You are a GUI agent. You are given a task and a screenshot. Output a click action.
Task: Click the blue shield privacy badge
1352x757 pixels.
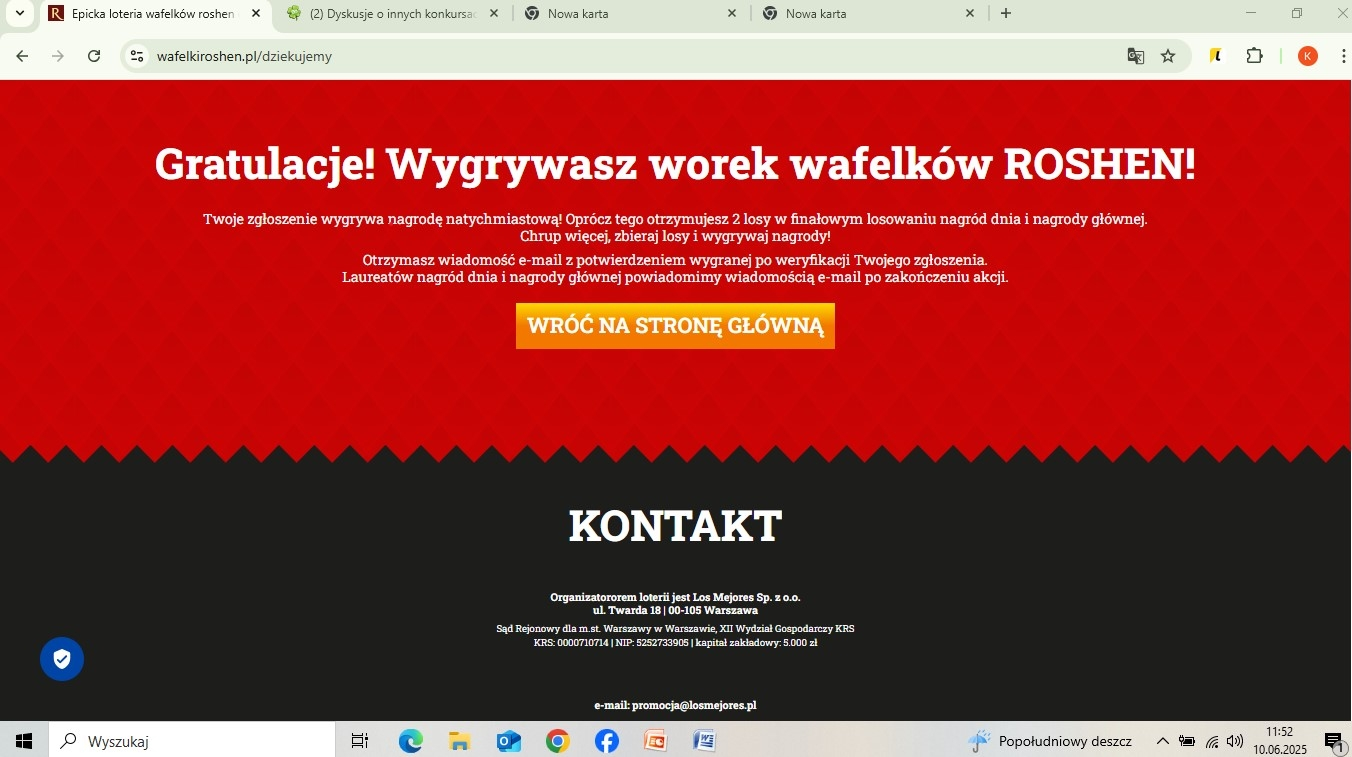tap(62, 659)
